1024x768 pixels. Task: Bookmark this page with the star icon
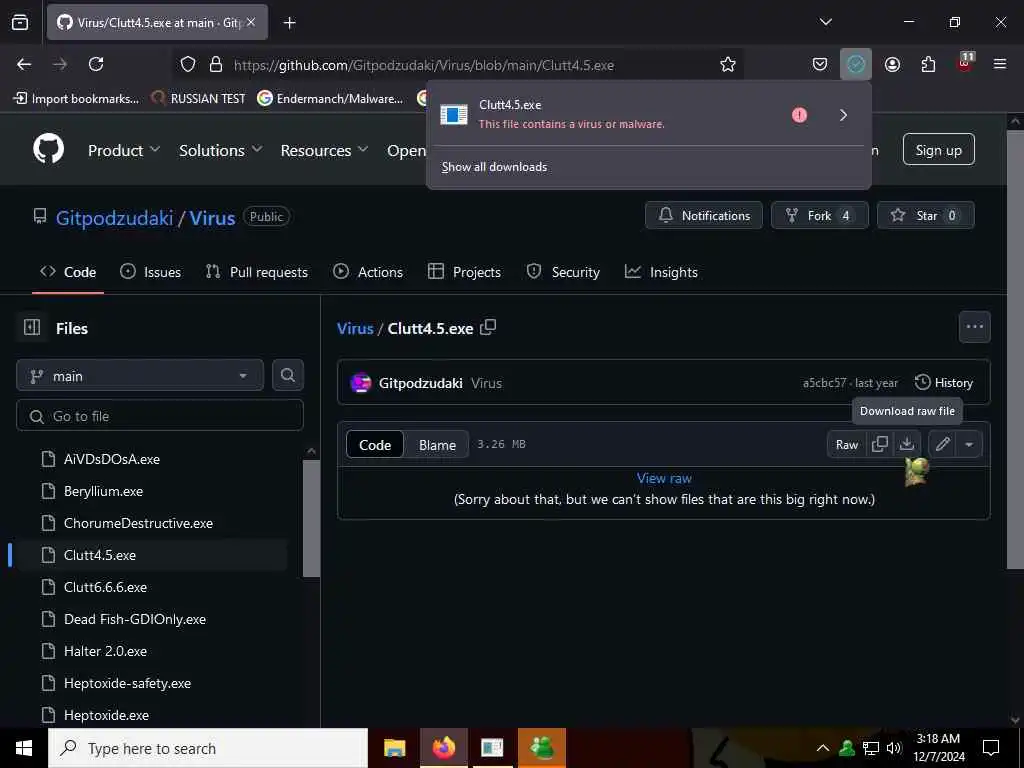[x=728, y=64]
